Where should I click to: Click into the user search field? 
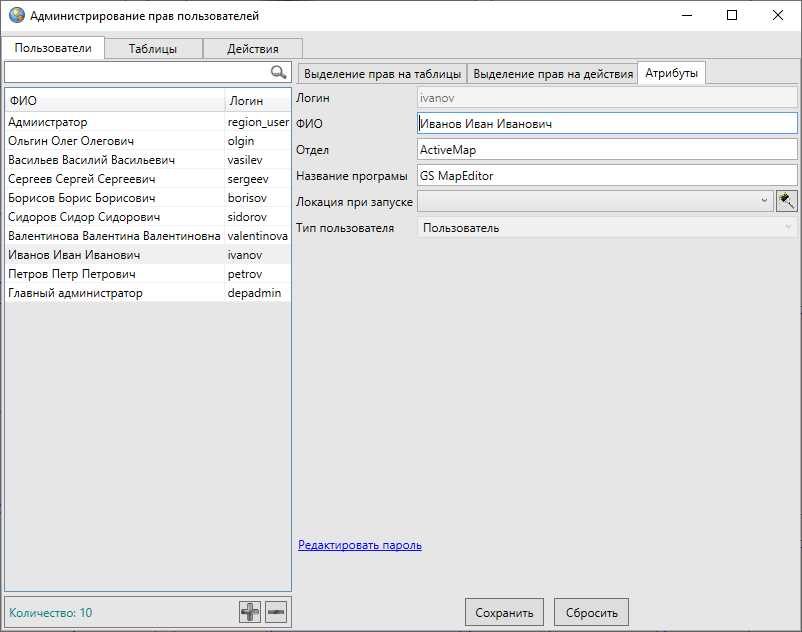[136, 73]
